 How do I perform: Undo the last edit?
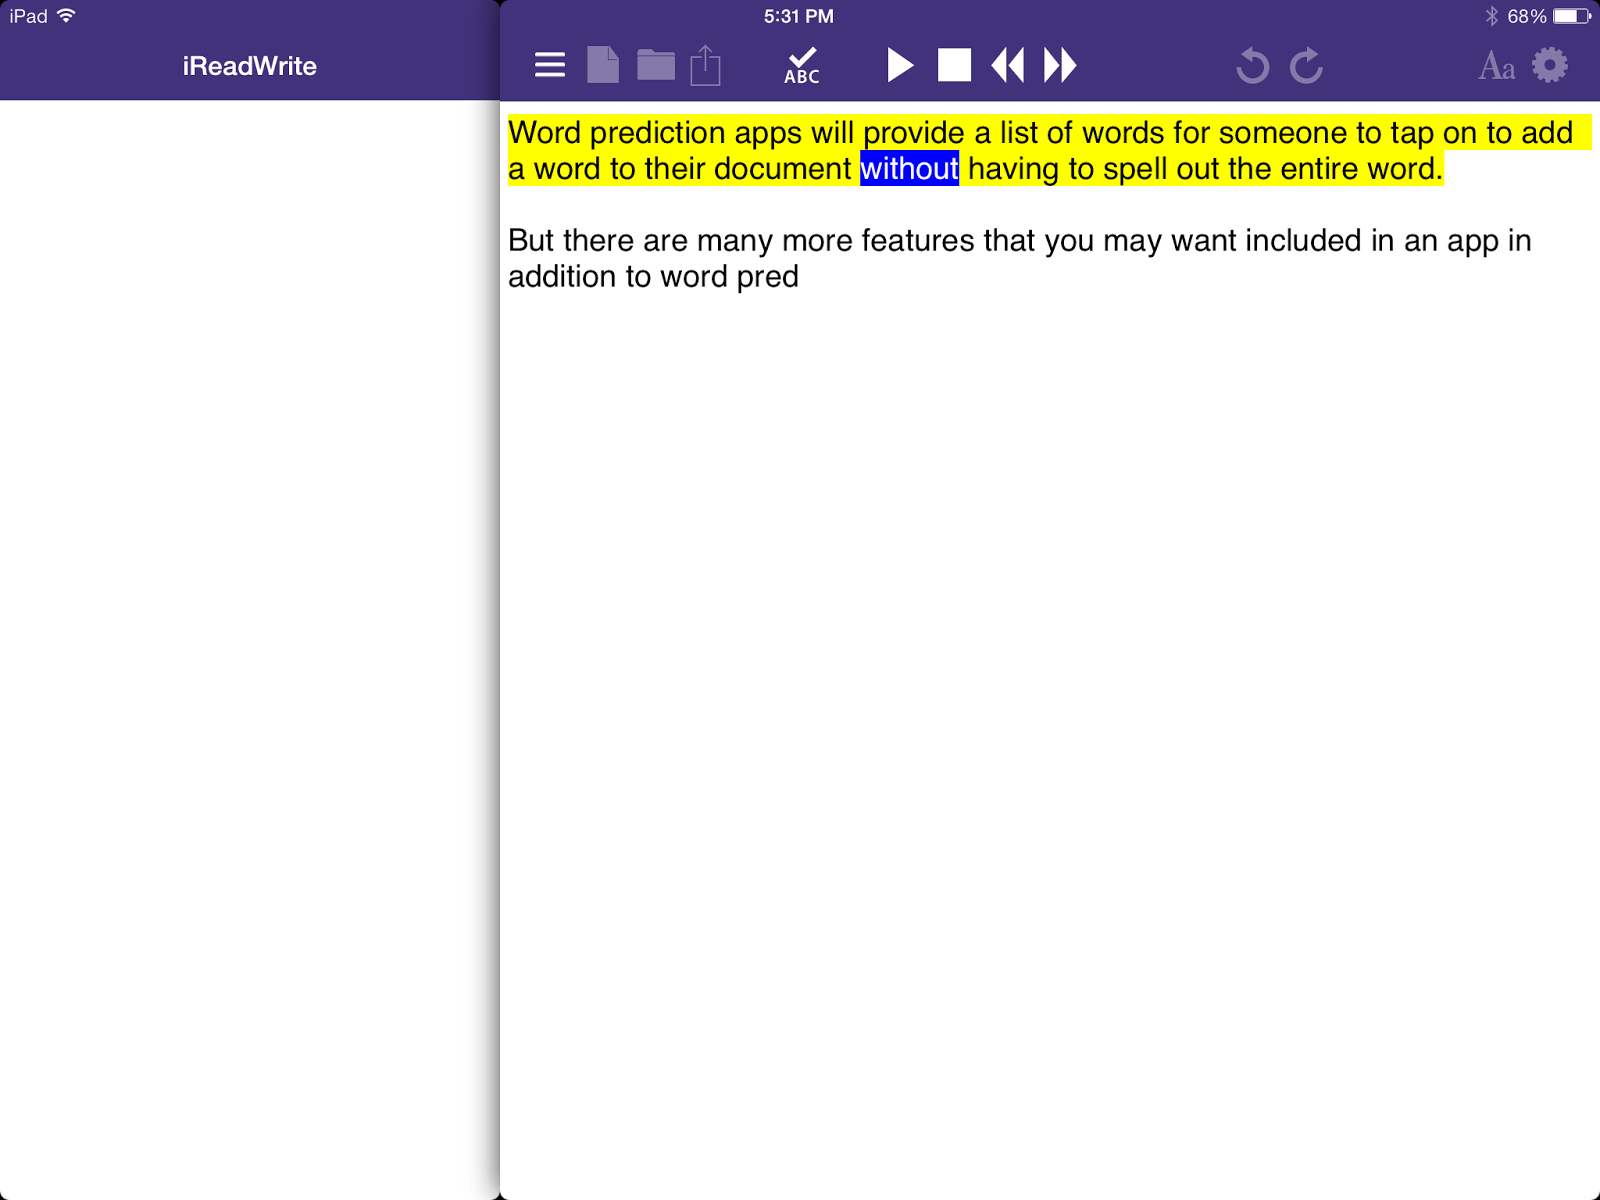[1252, 65]
